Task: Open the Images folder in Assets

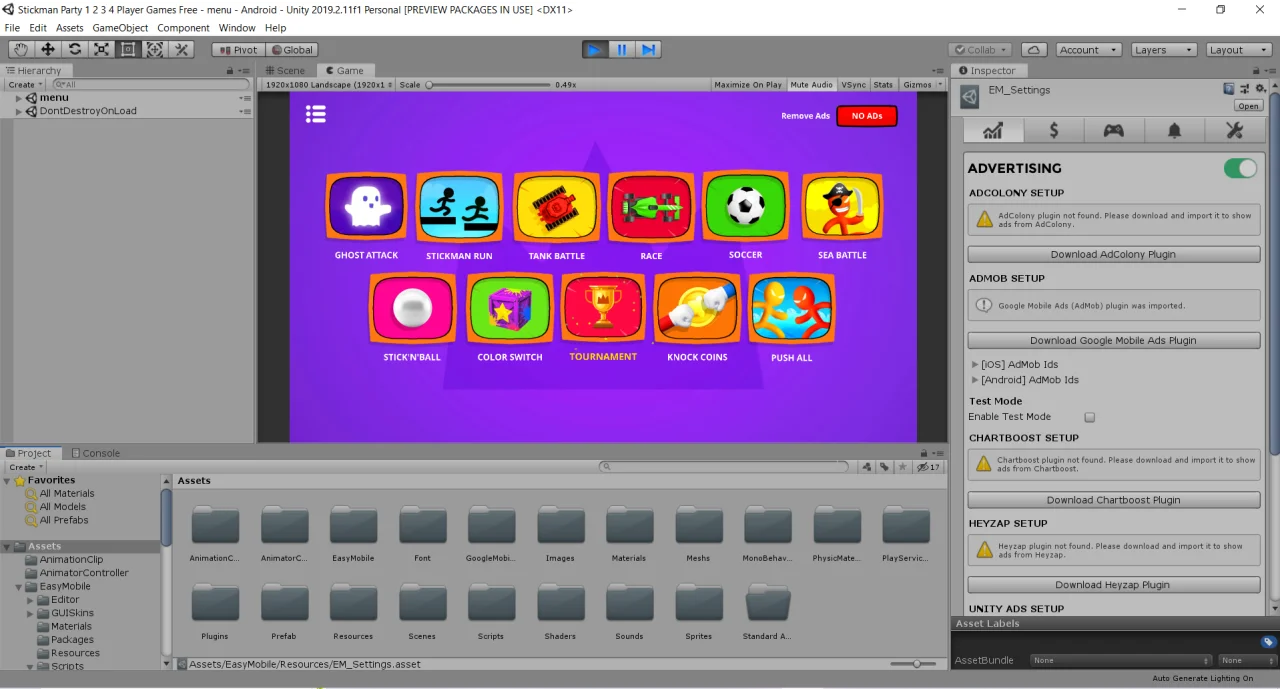Action: (560, 526)
